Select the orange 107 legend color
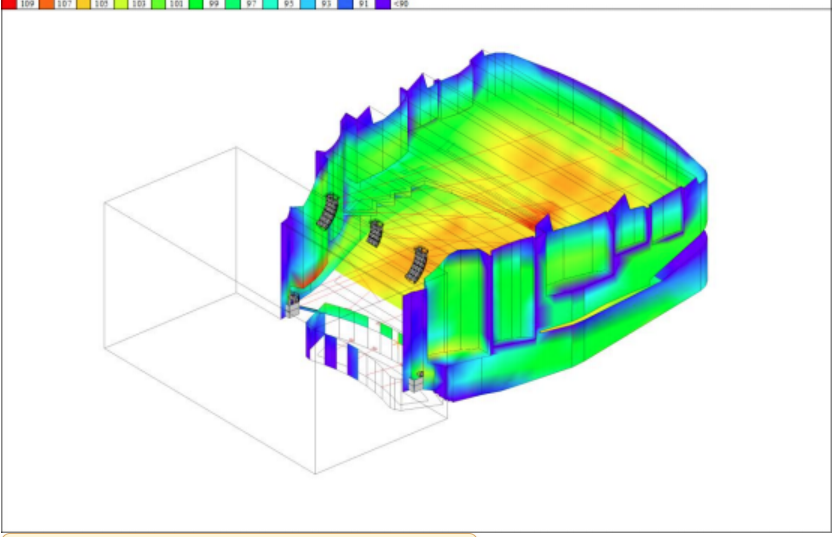 click(46, 4)
